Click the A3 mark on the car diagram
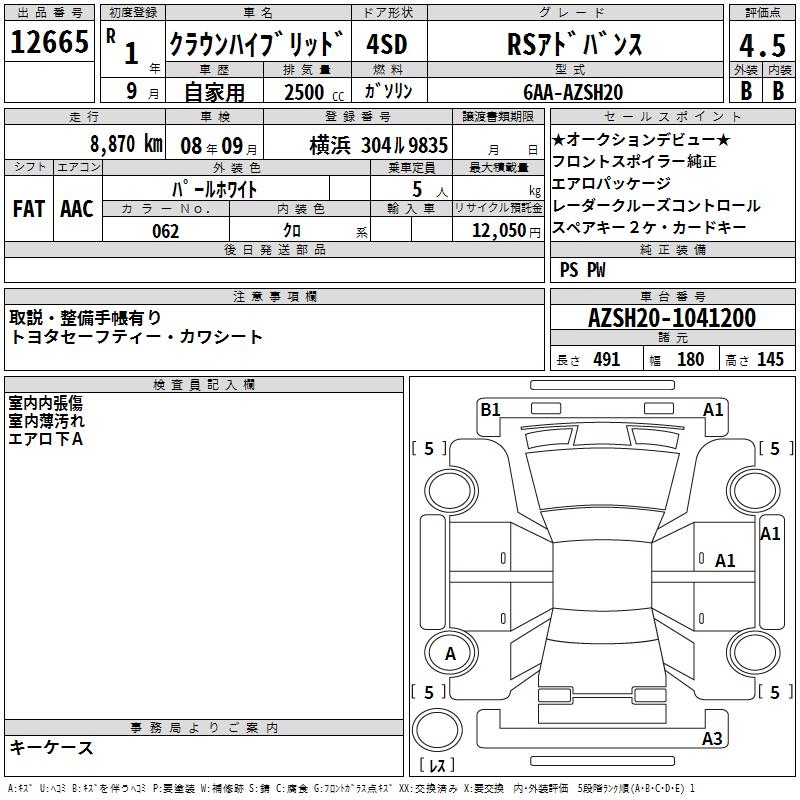800x800 pixels. 712,738
